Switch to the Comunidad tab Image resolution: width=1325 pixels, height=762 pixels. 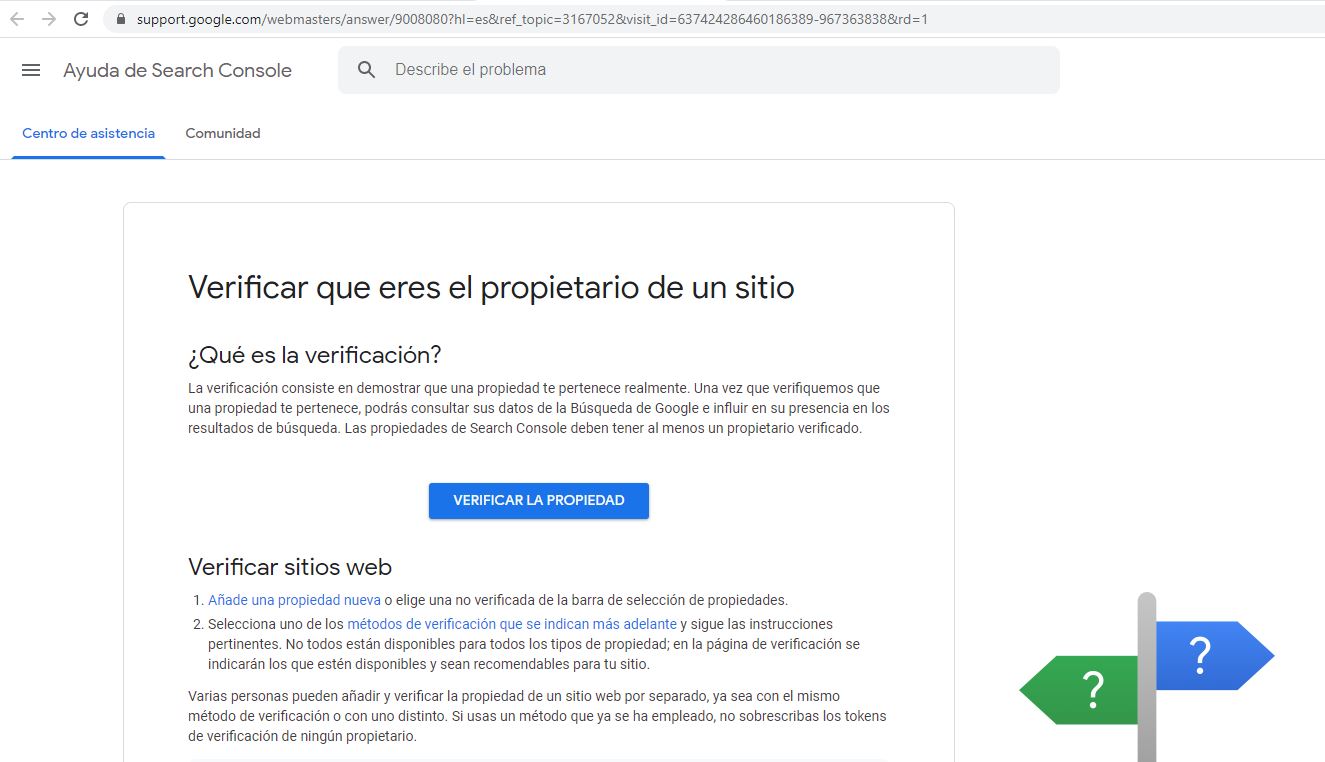point(222,133)
